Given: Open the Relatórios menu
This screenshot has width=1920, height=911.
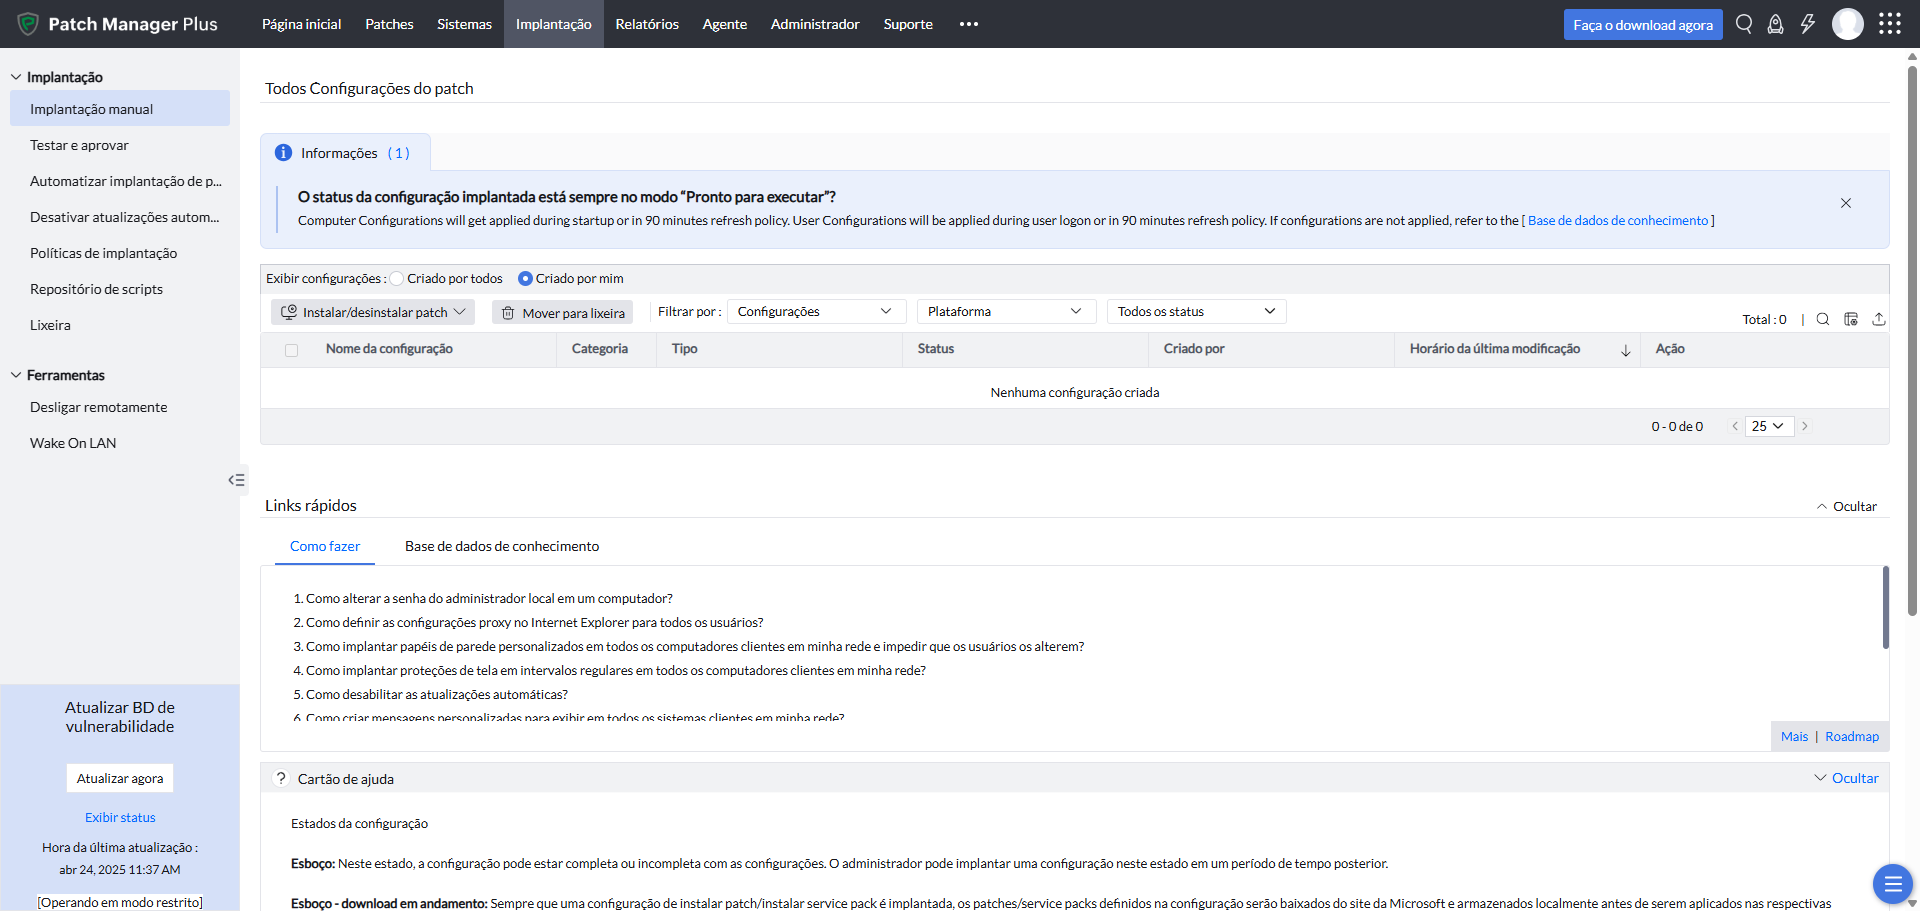Looking at the screenshot, I should pyautogui.click(x=646, y=24).
